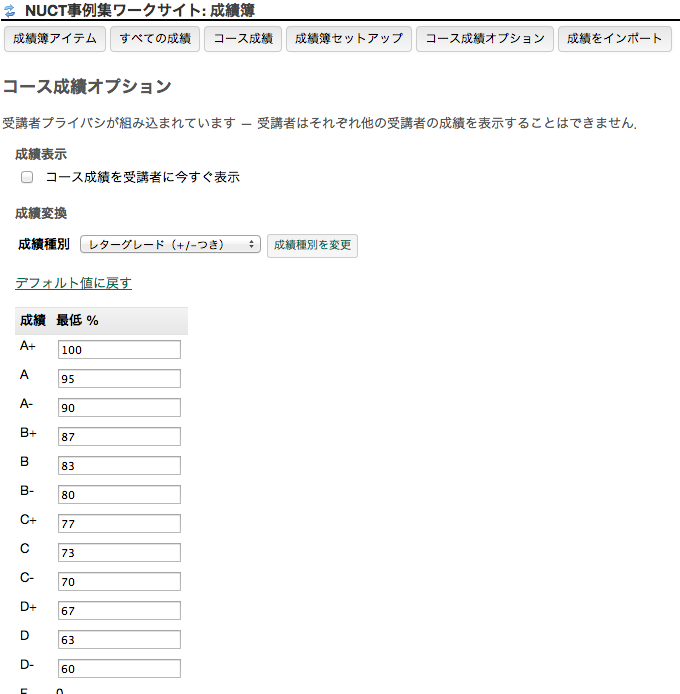This screenshot has height=694, width=680.
Task: Select the コース成績オプション tab
Action: point(484,39)
